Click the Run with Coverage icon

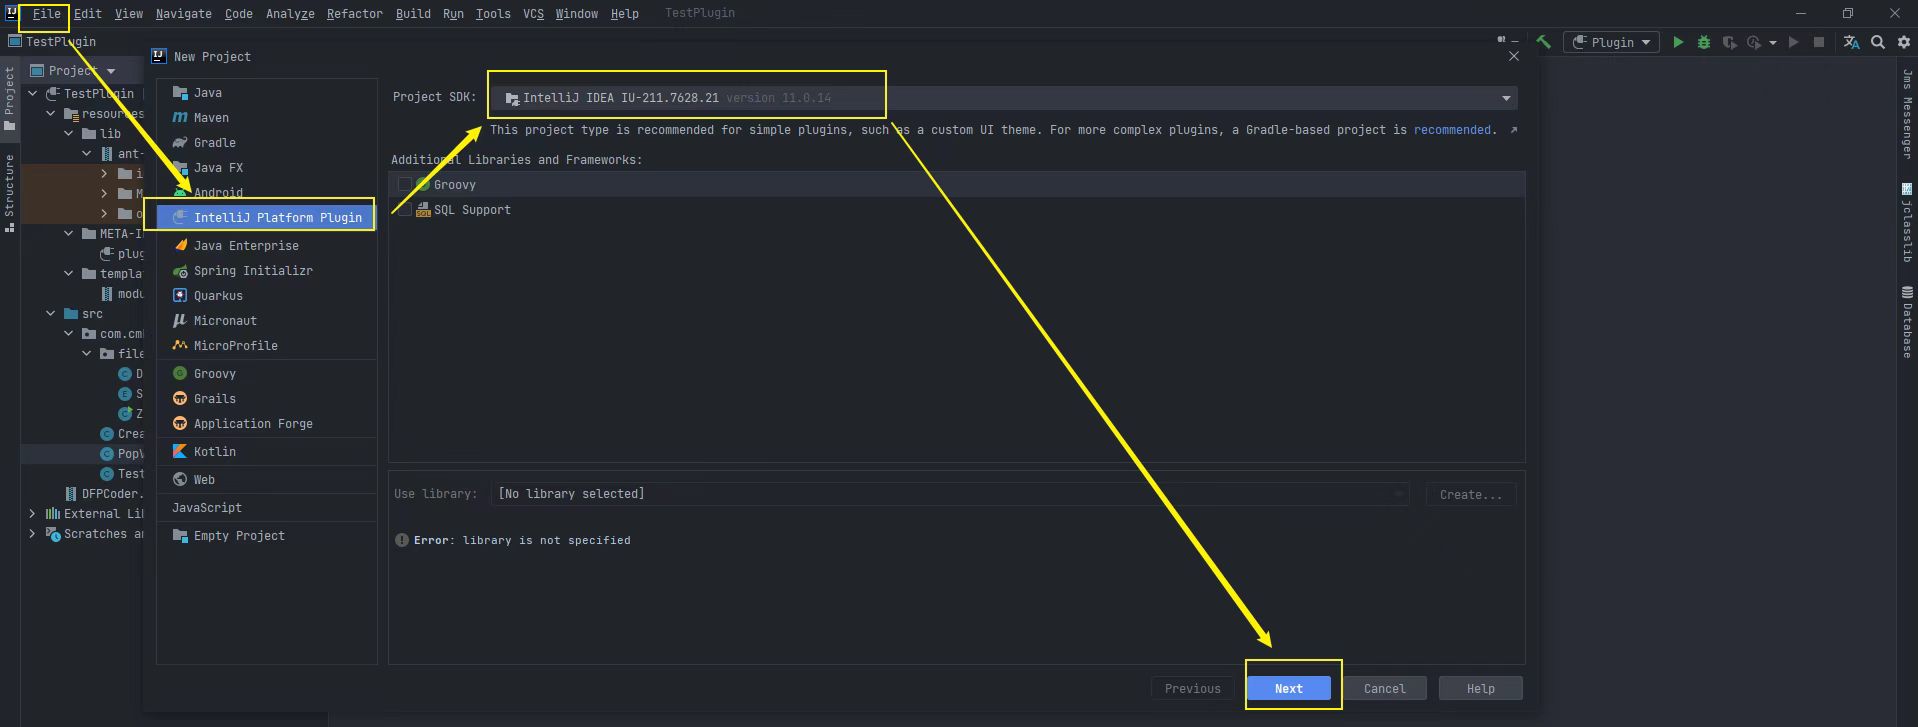coord(1729,42)
